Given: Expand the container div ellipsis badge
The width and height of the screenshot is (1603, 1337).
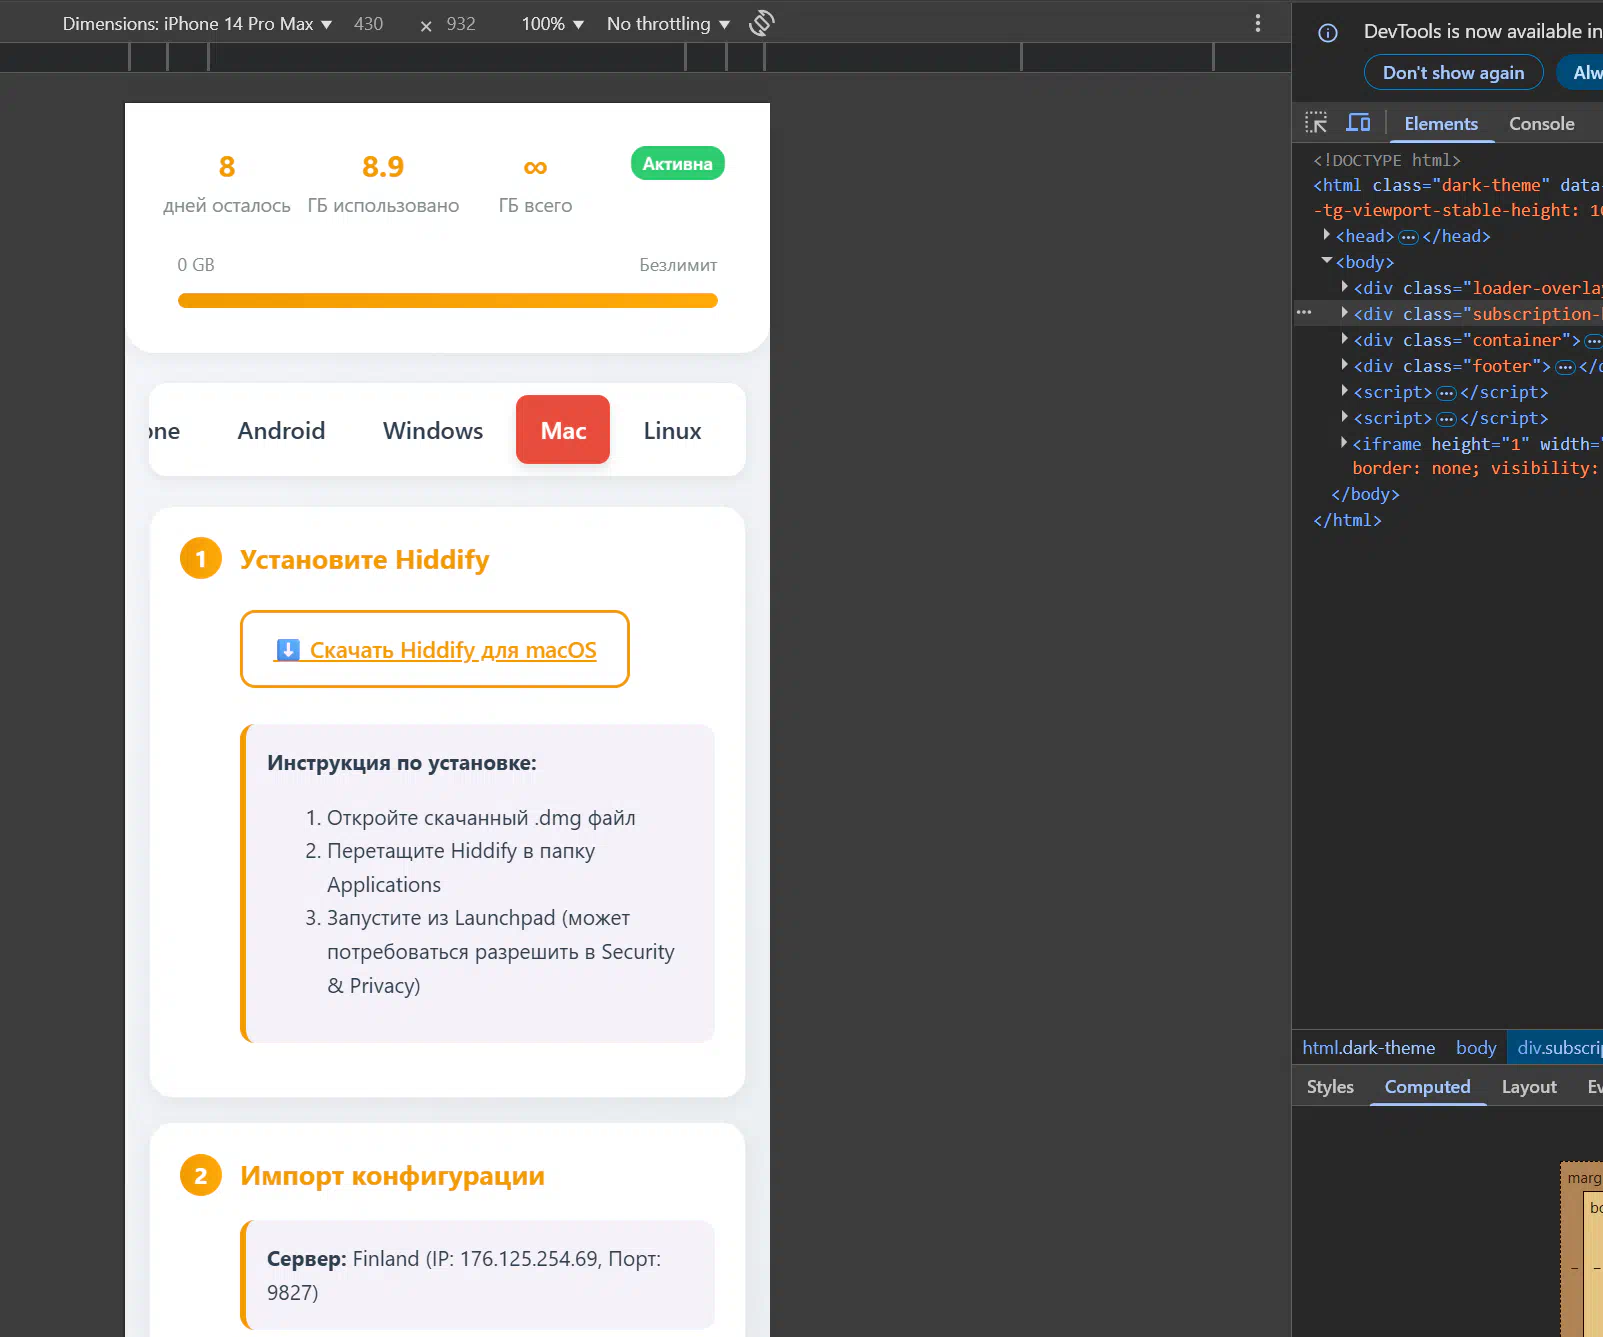Looking at the screenshot, I should [x=1593, y=341].
